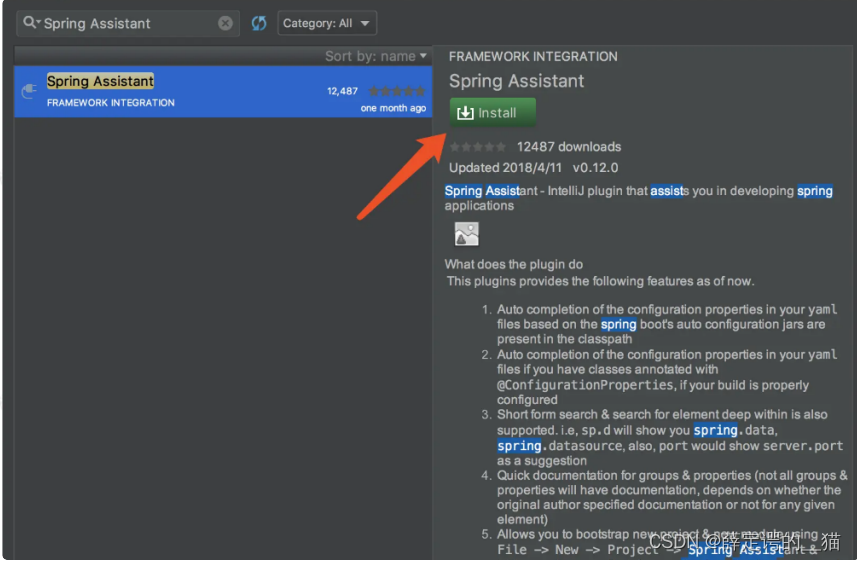Screen dimensions: 857x561
Task: Click the star rating in details panel
Action: point(478,147)
